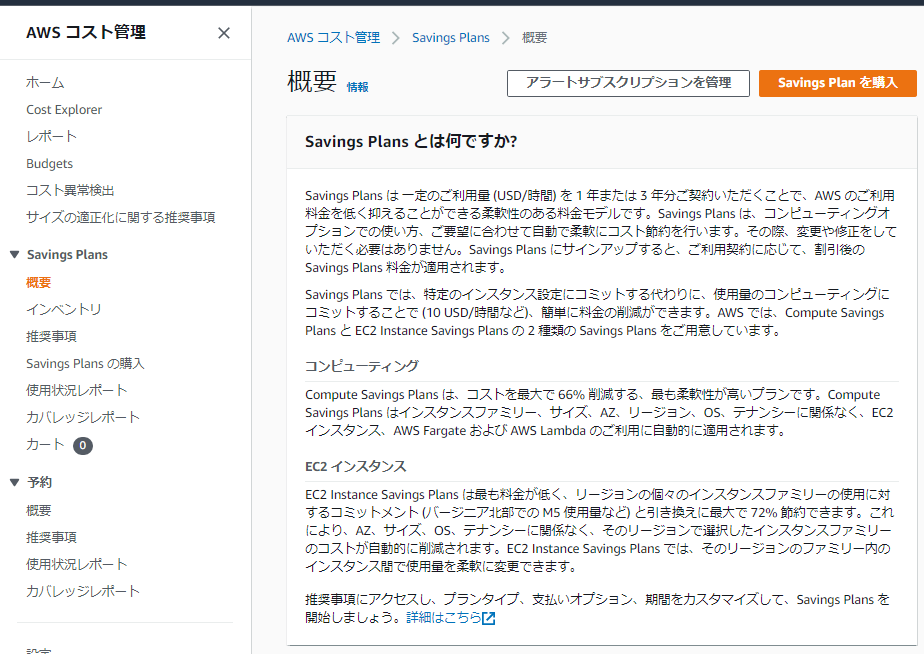Click the AWS コスト管理 breadcrumb link

pos(333,37)
